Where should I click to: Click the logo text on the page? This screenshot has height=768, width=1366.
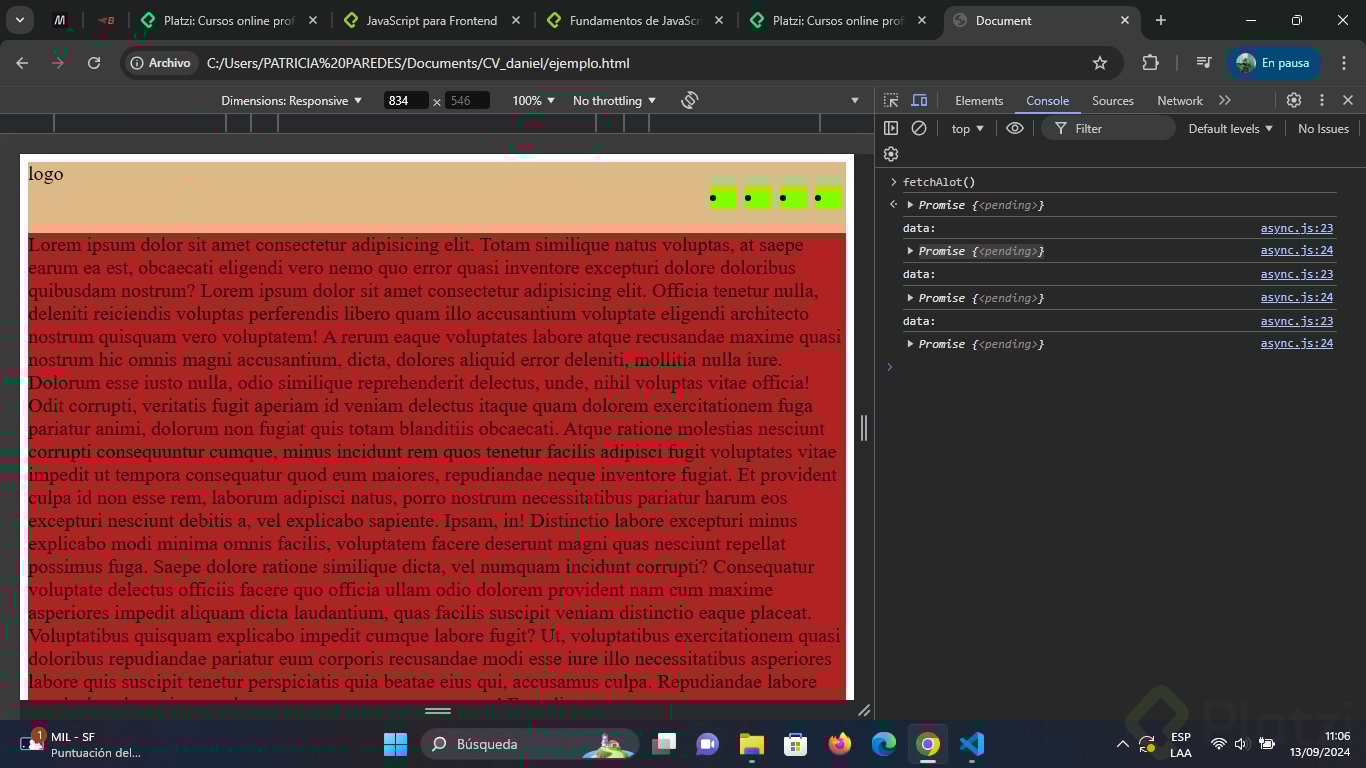(46, 173)
